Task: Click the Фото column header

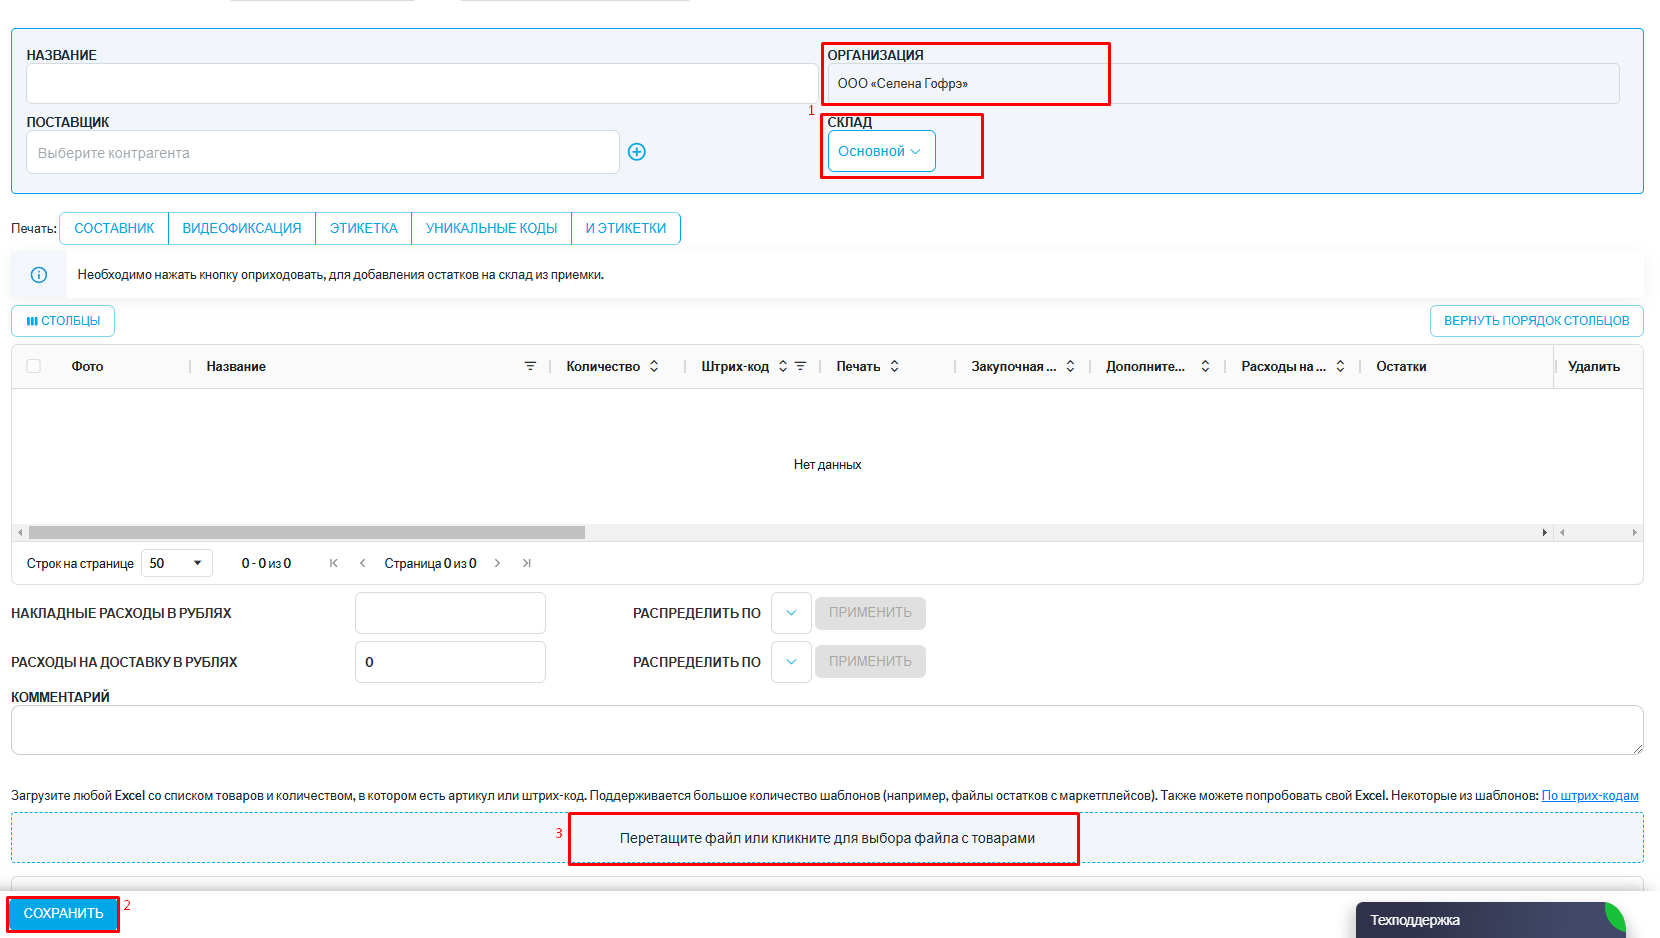Action: [87, 366]
